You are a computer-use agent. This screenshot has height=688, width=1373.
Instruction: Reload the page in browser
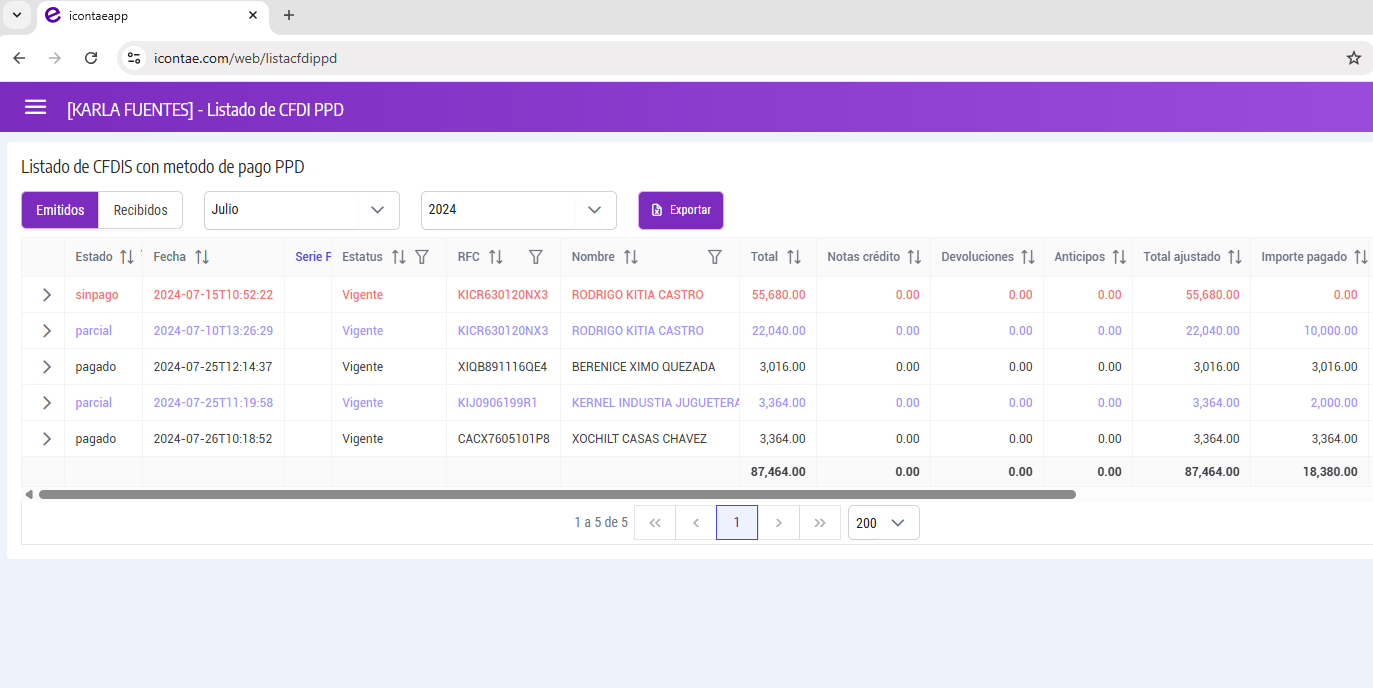point(91,58)
